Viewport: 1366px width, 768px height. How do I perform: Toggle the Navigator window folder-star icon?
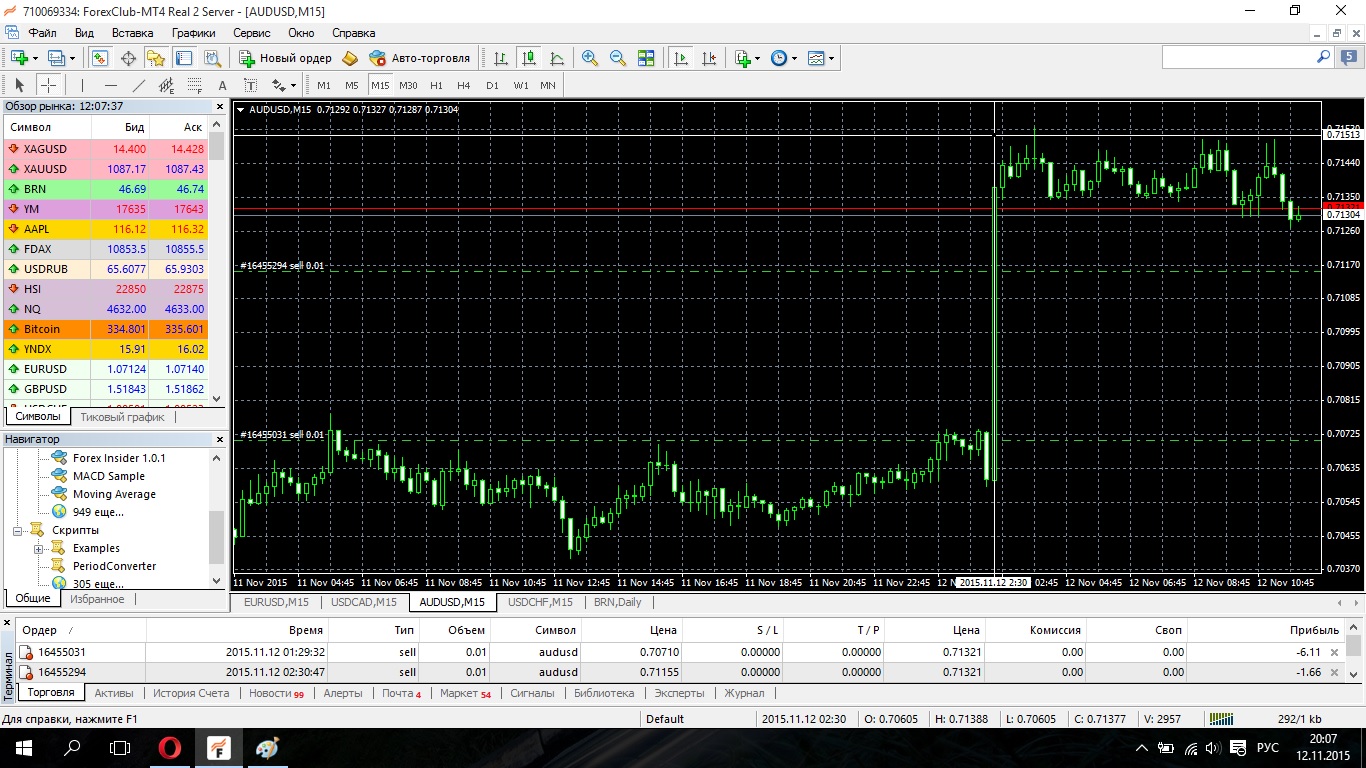(x=156, y=58)
